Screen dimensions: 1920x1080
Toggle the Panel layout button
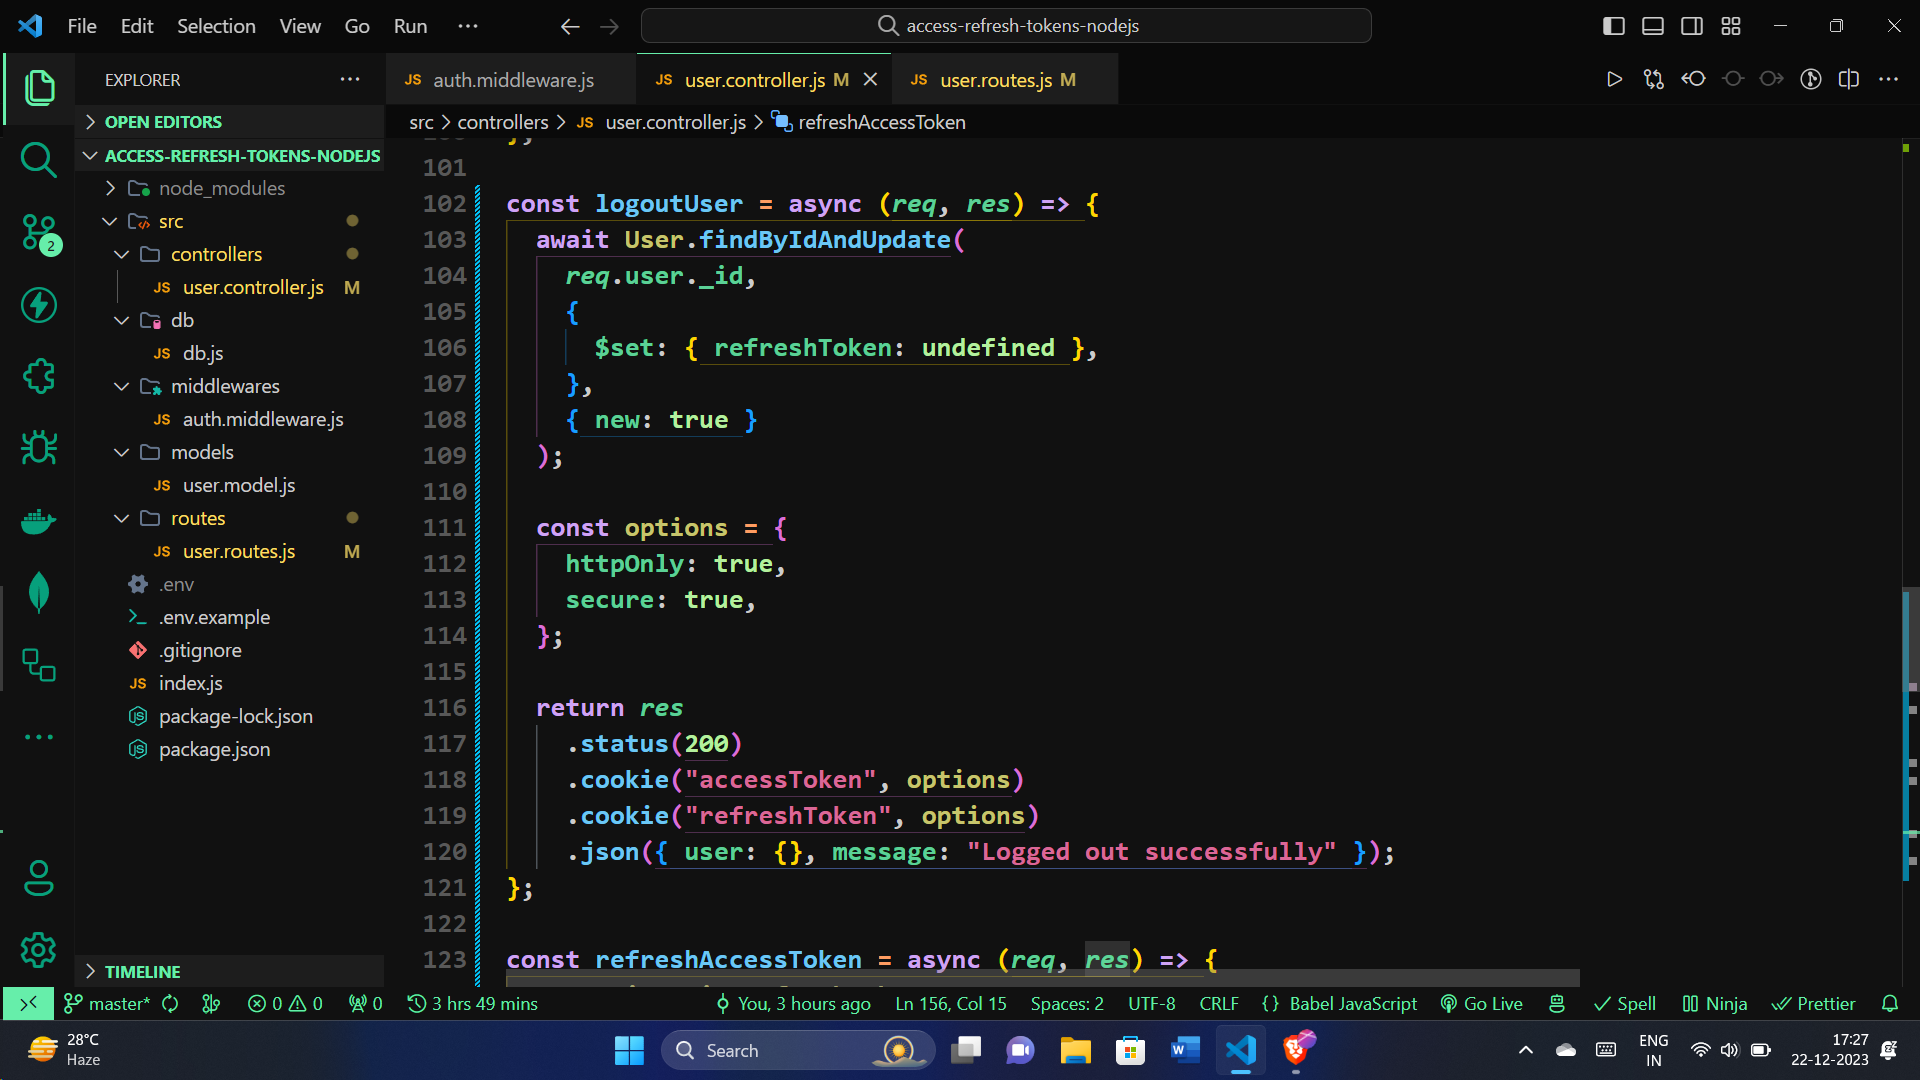[1652, 26]
